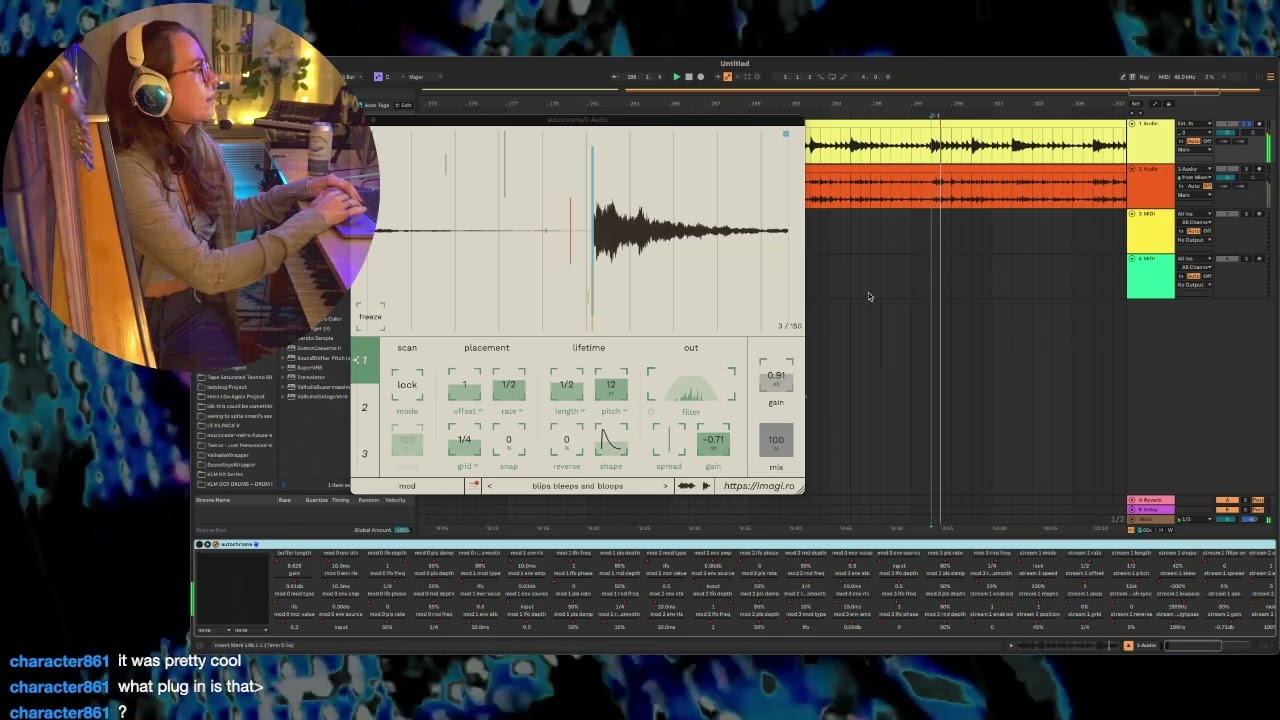Toggle solo on 1 Audio track
The image size is (1280, 720).
point(1246,123)
